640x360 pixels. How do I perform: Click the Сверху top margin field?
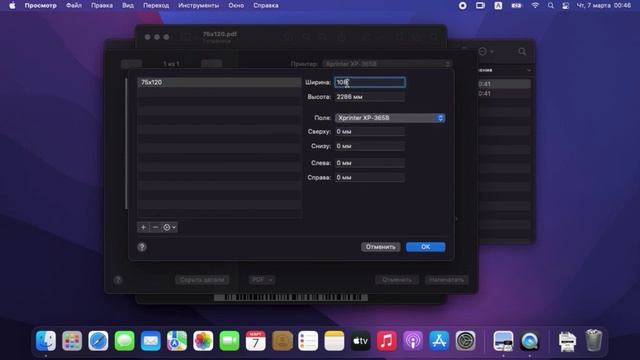tap(370, 131)
